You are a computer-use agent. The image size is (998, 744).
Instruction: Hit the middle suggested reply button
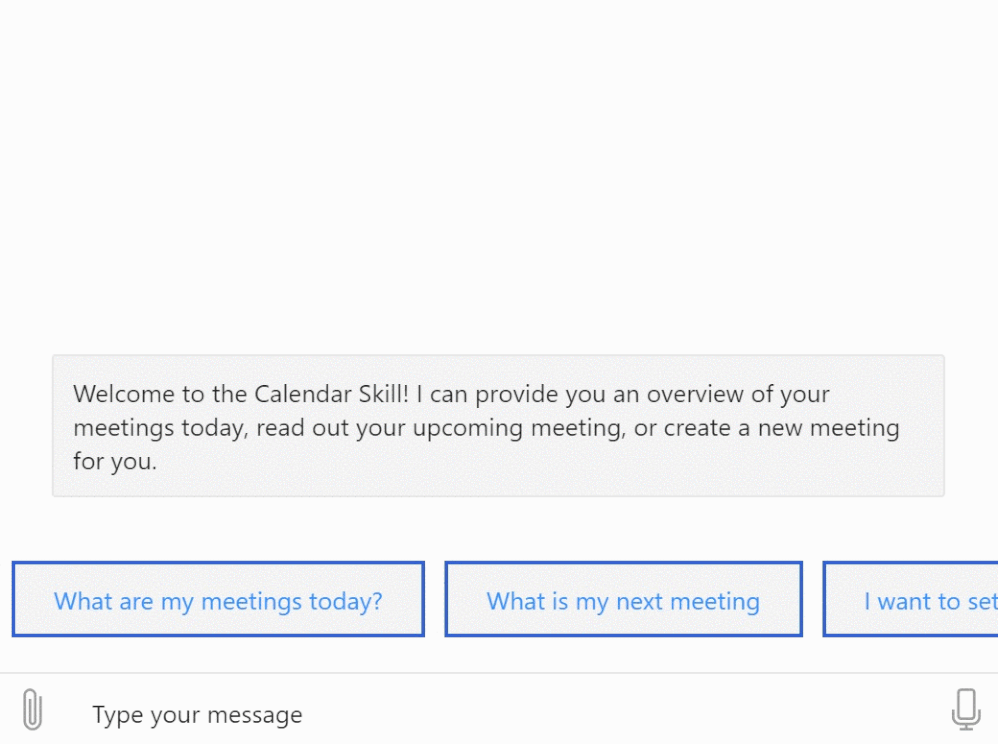[623, 600]
